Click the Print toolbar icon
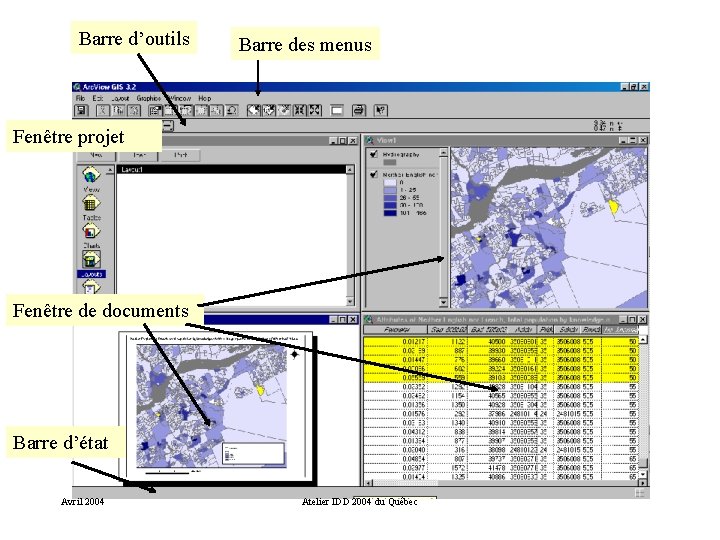 (359, 110)
